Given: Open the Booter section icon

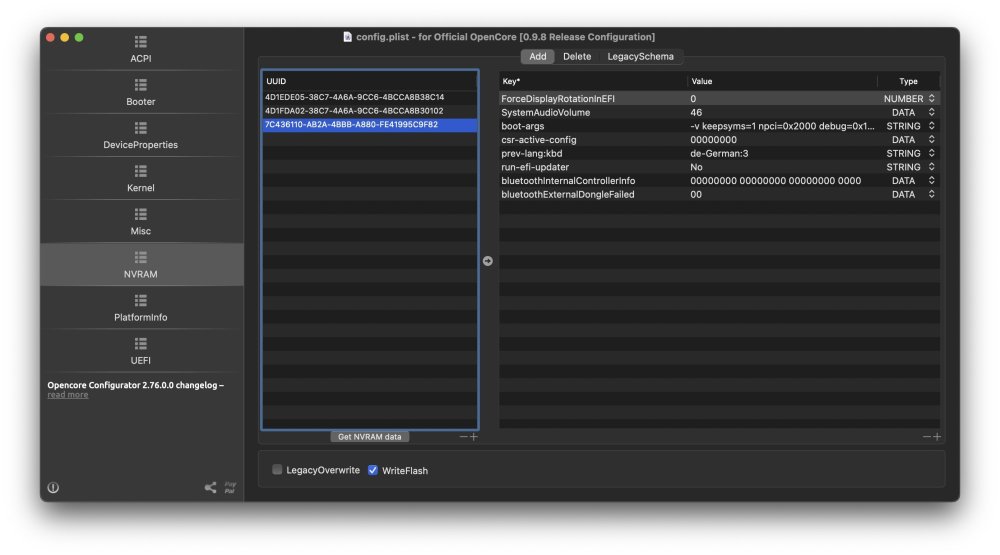Looking at the screenshot, I should click(140, 85).
